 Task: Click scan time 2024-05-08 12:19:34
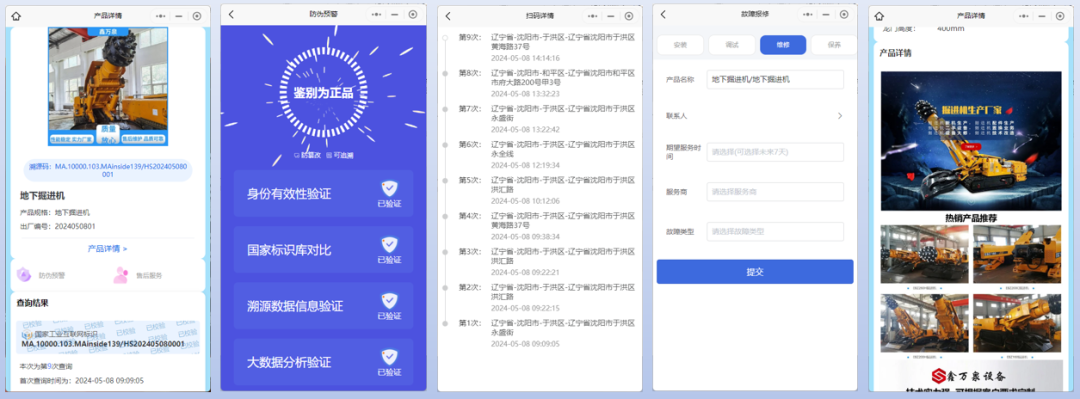(x=525, y=165)
